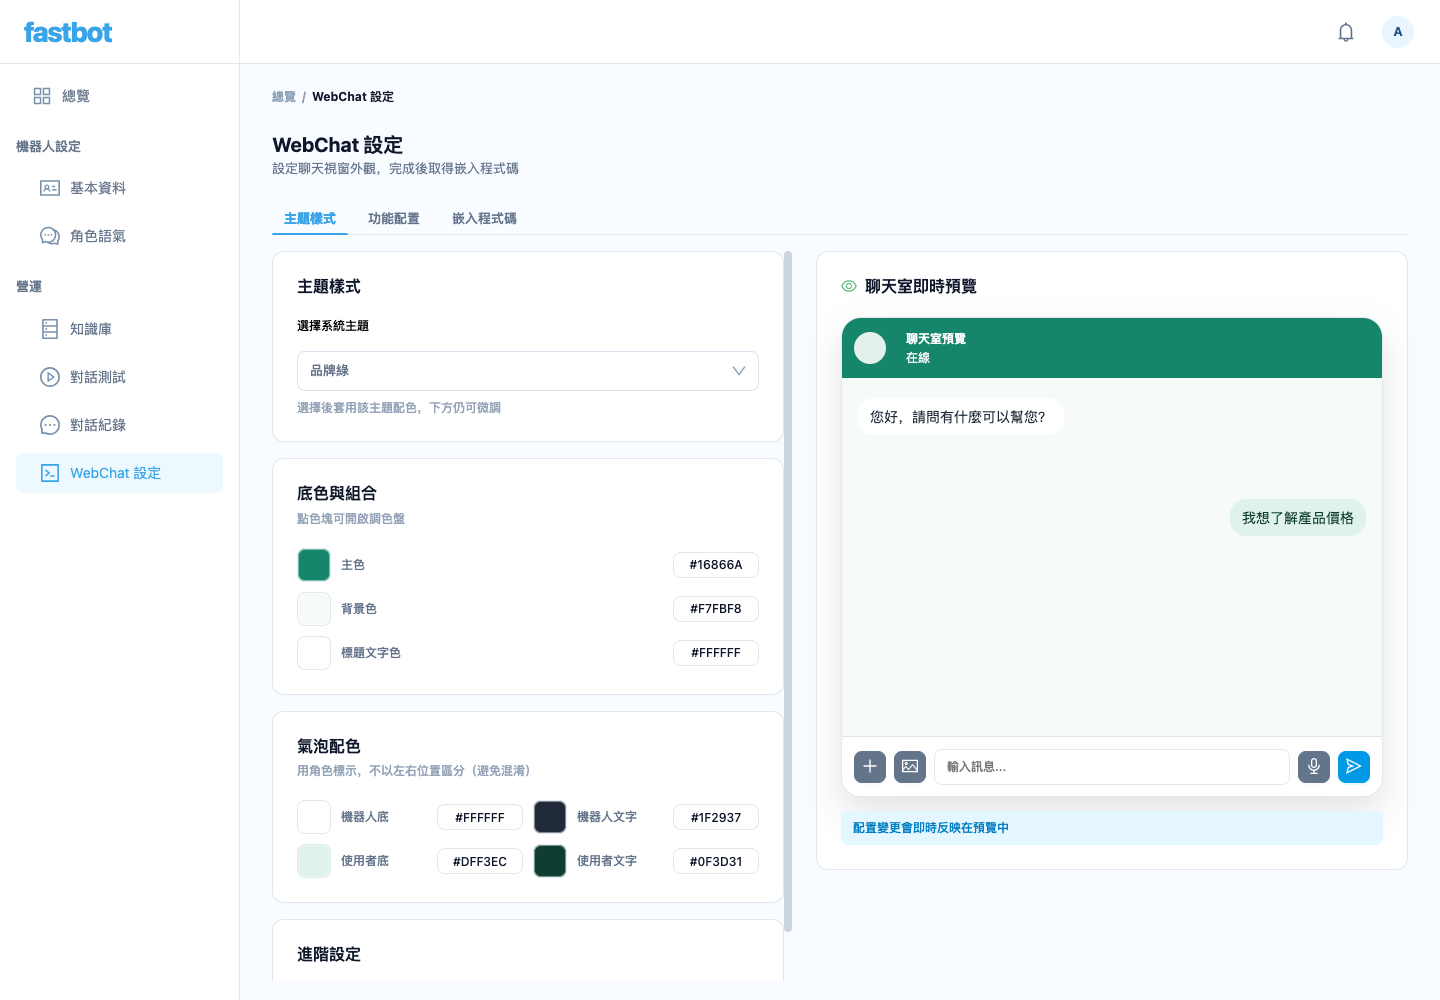Switch to the 嵌入程式碼 tab

pos(484,218)
